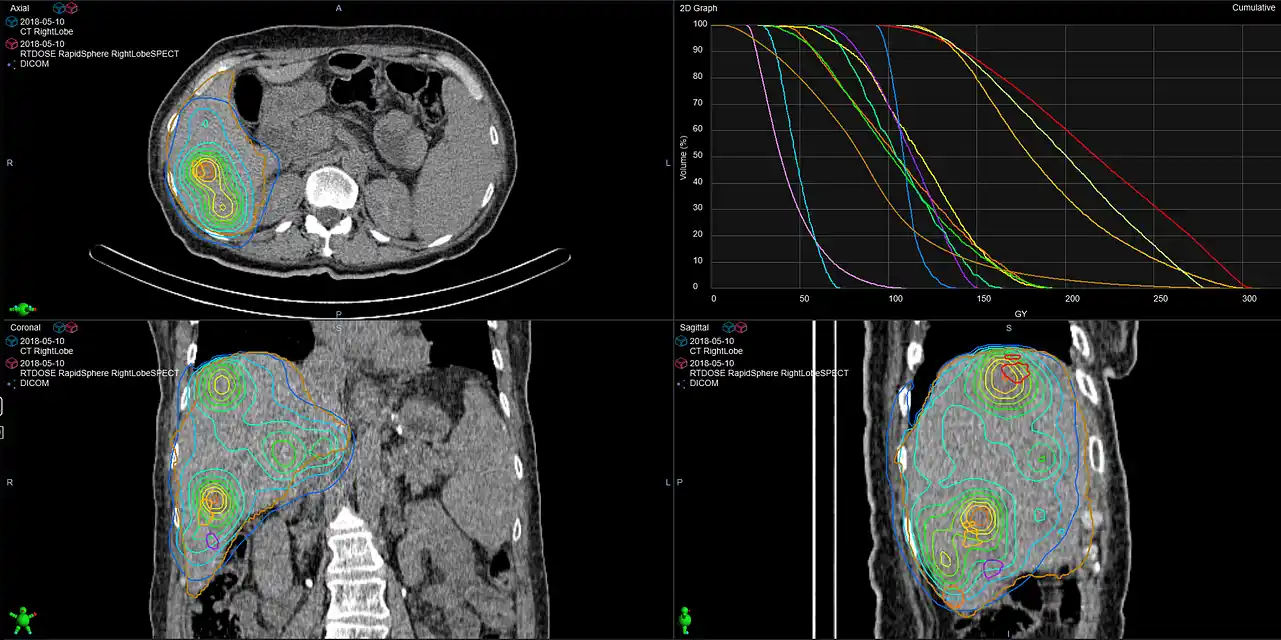Image resolution: width=1281 pixels, height=640 pixels.
Task: Click the RTDOSE RapidSphere RightLobeSPECT text in the Axial view
Action: (99, 54)
